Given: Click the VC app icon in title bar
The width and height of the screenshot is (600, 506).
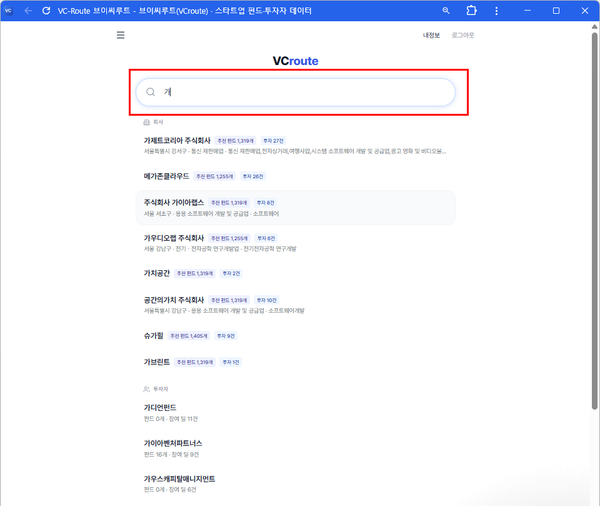Looking at the screenshot, I should 8,11.
